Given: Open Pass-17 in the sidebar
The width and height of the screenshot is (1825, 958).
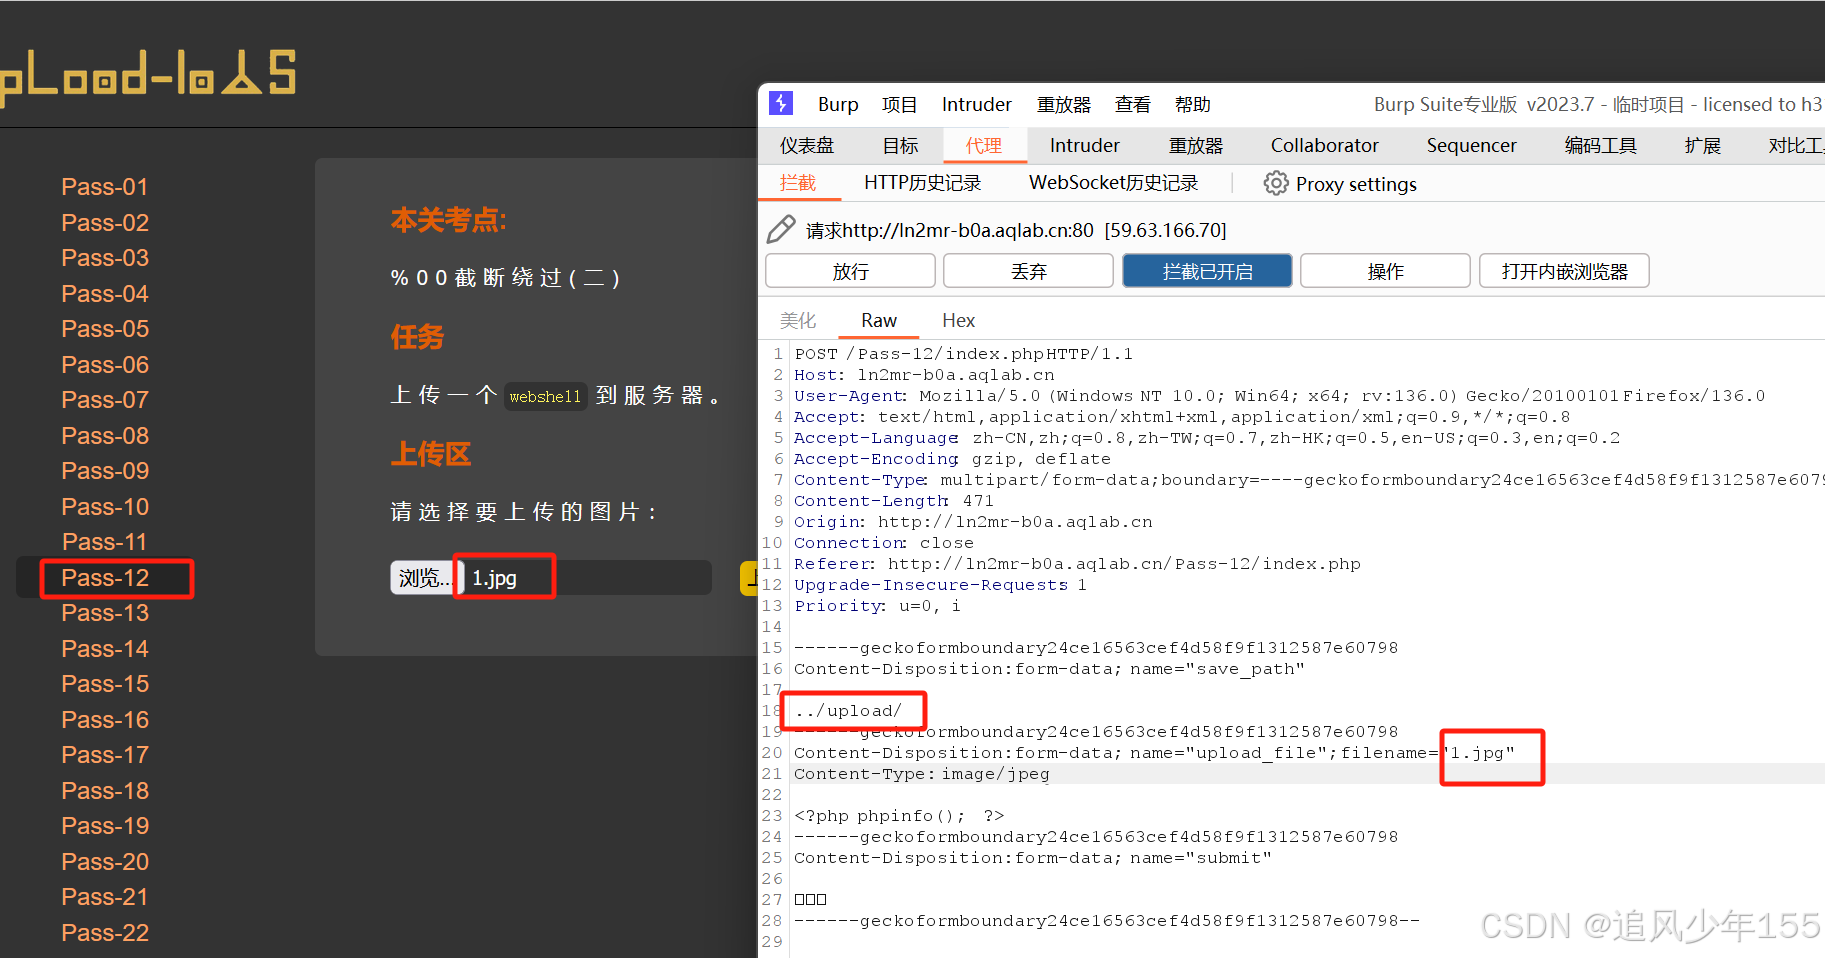Looking at the screenshot, I should (x=105, y=755).
